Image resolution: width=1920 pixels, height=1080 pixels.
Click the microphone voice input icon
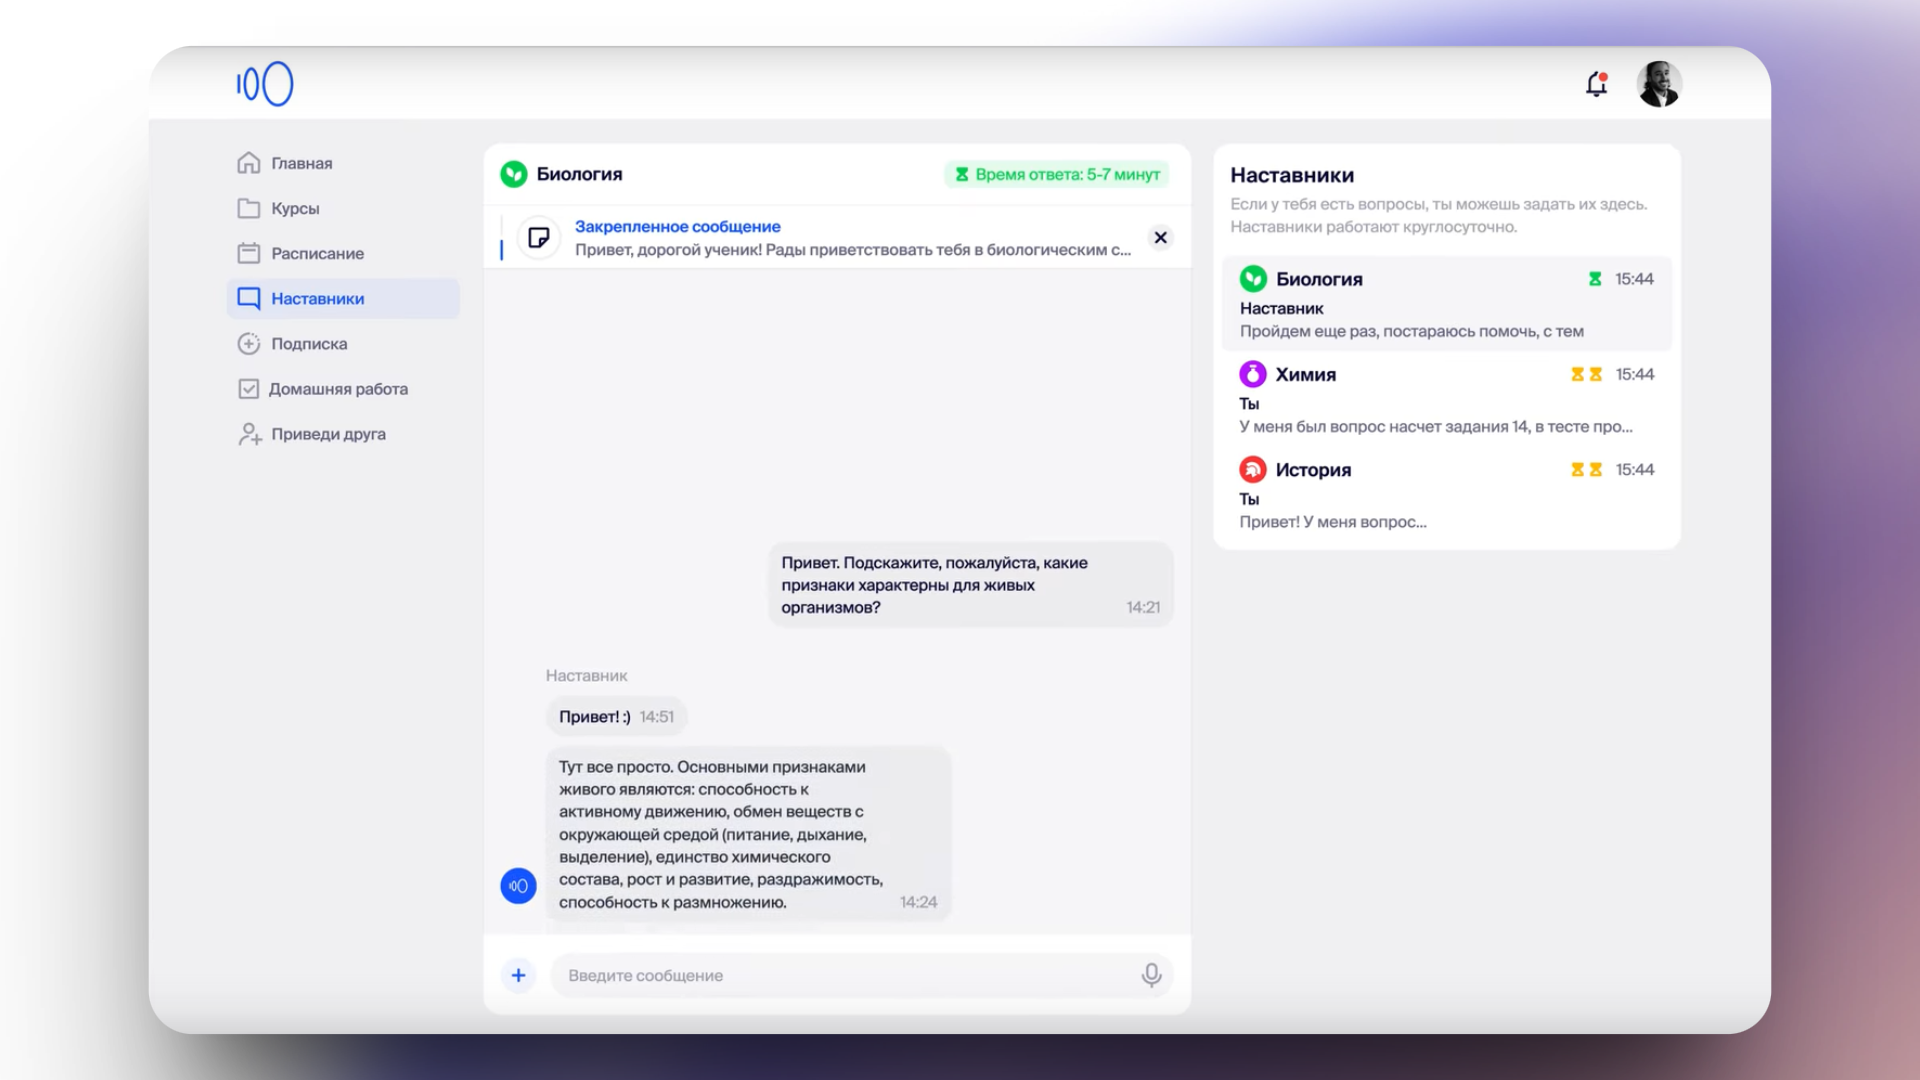pyautogui.click(x=1151, y=975)
